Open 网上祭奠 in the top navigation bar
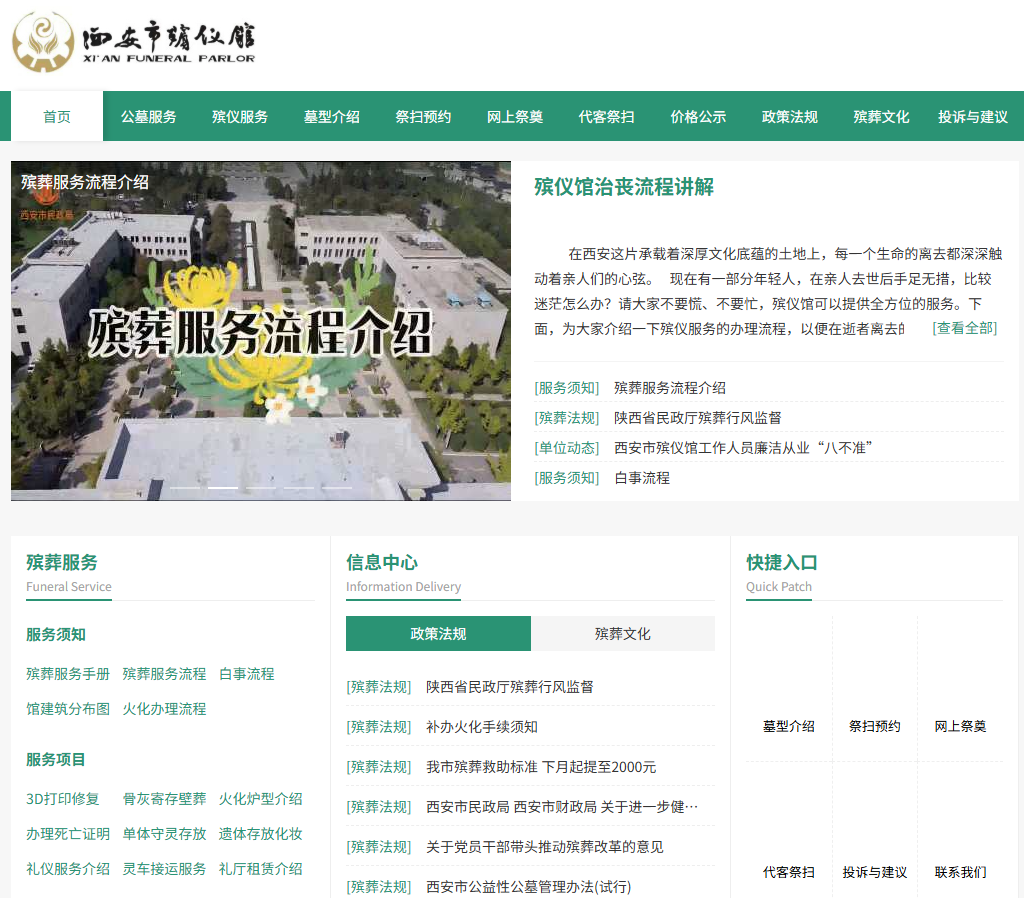 515,116
